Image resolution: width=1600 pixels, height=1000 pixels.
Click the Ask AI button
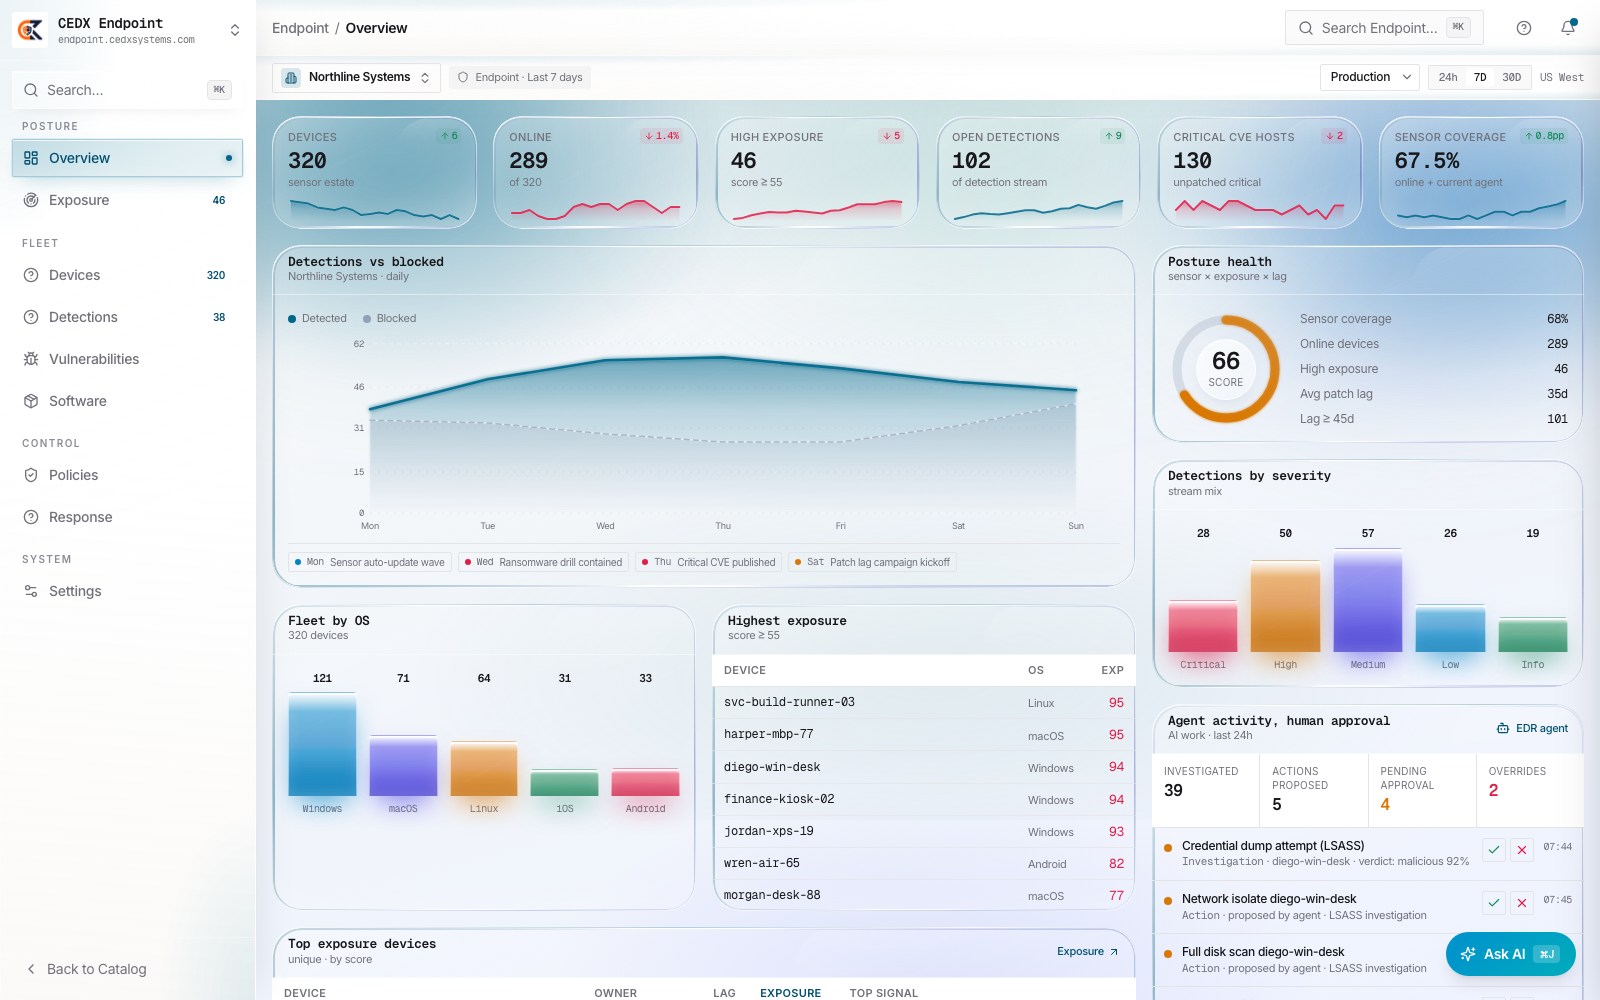[1510, 954]
